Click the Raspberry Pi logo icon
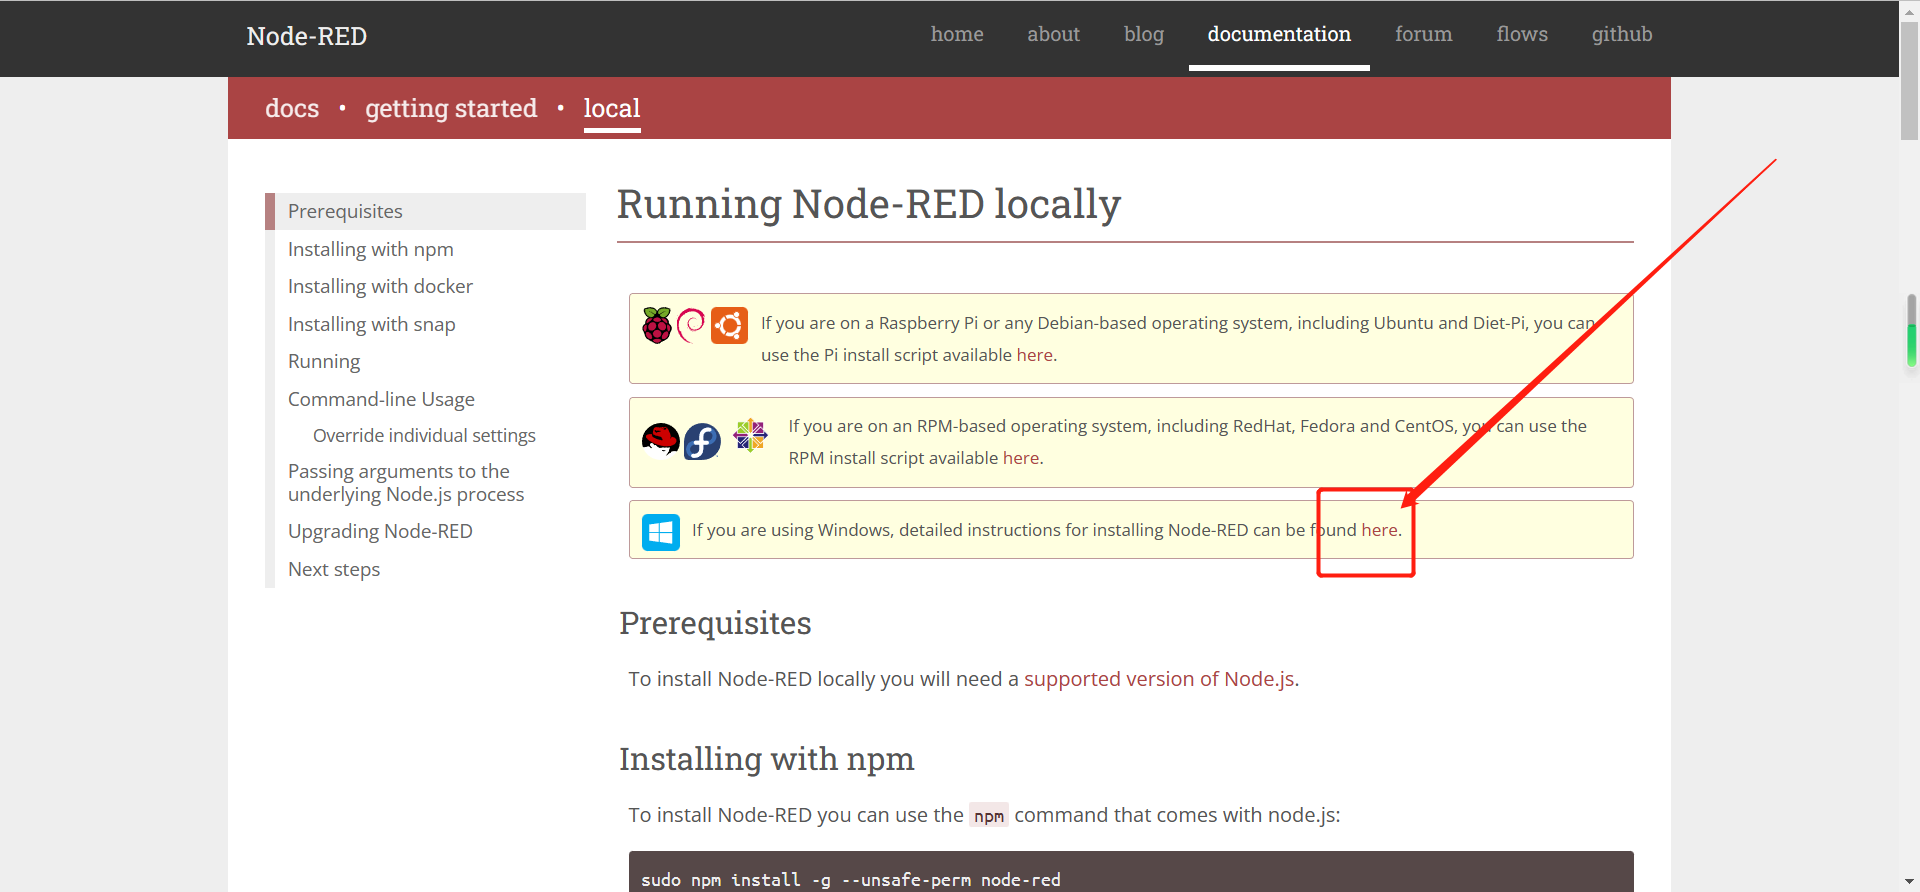Image resolution: width=1920 pixels, height=892 pixels. tap(657, 325)
